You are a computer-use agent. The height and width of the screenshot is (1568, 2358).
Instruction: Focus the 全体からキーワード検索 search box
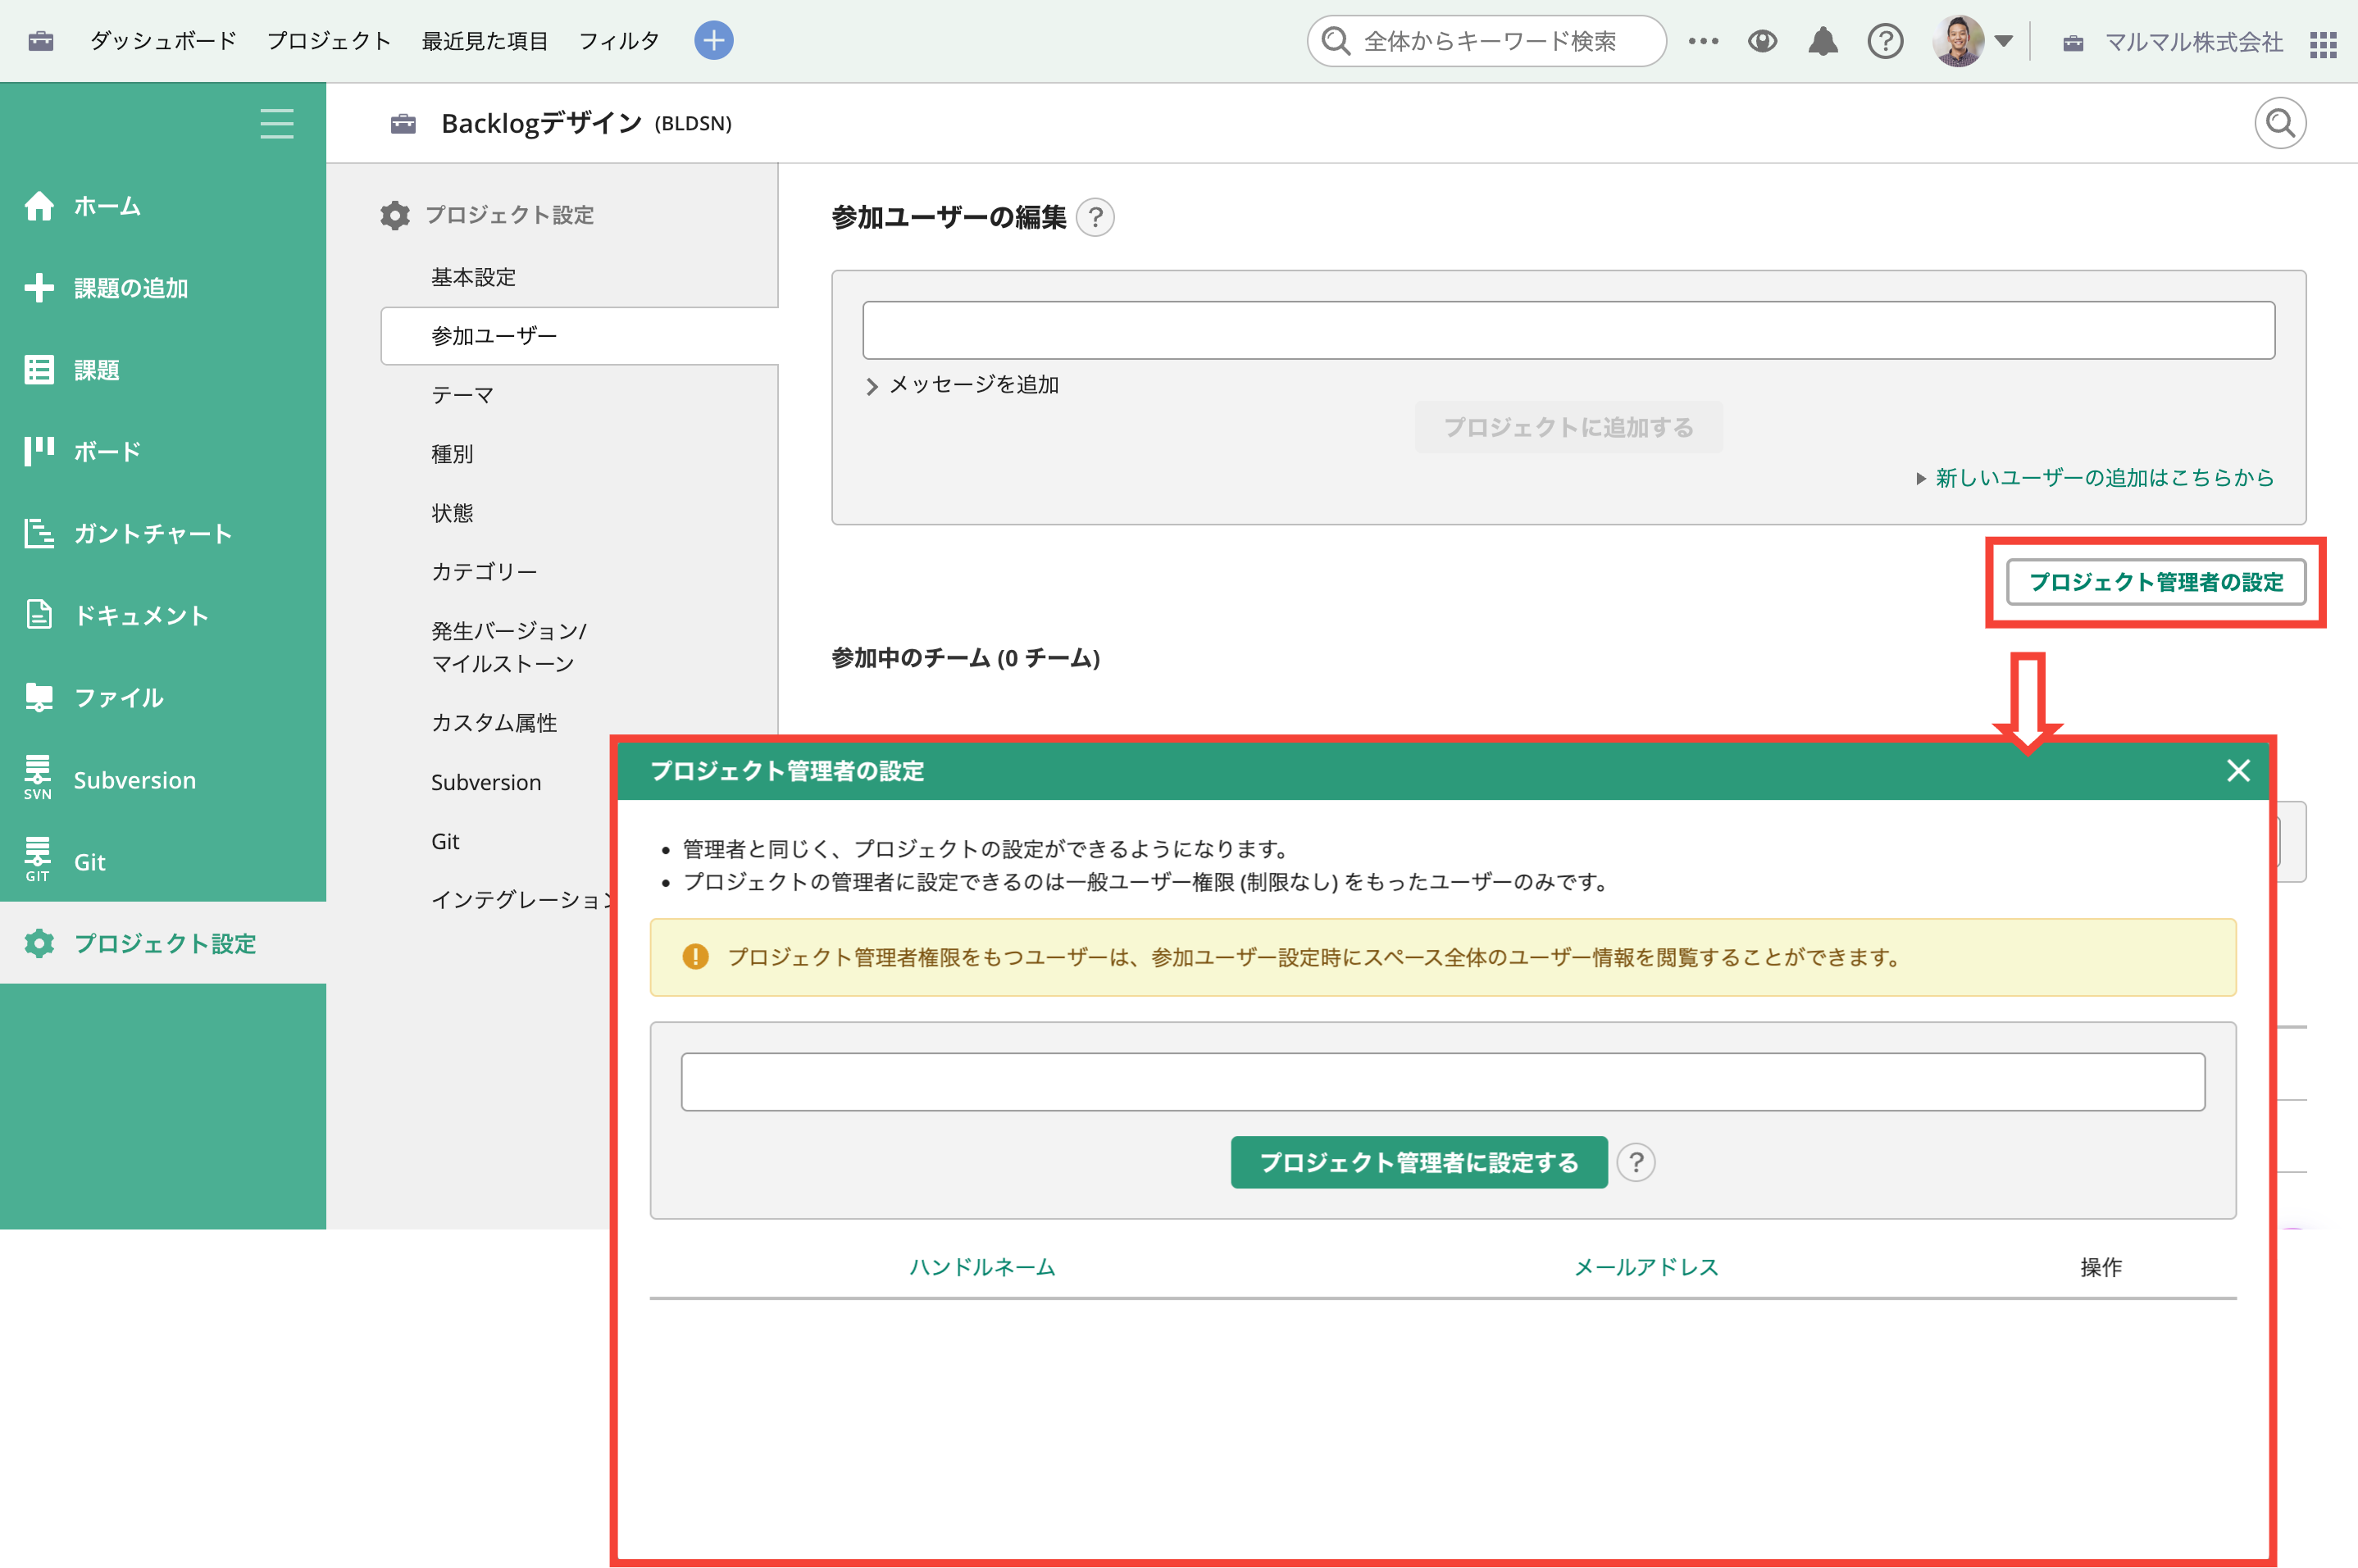point(1486,41)
